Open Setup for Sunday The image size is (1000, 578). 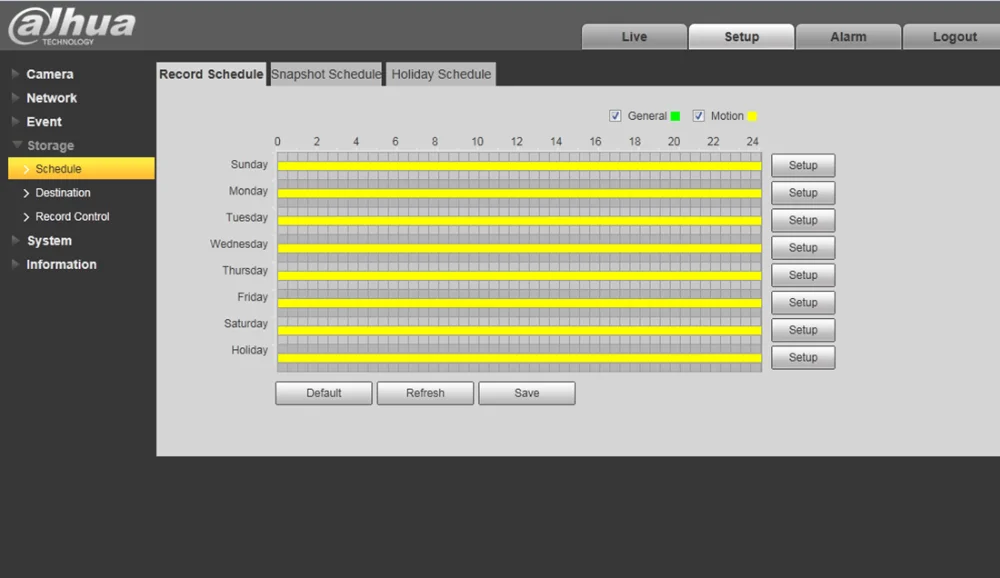tap(803, 165)
